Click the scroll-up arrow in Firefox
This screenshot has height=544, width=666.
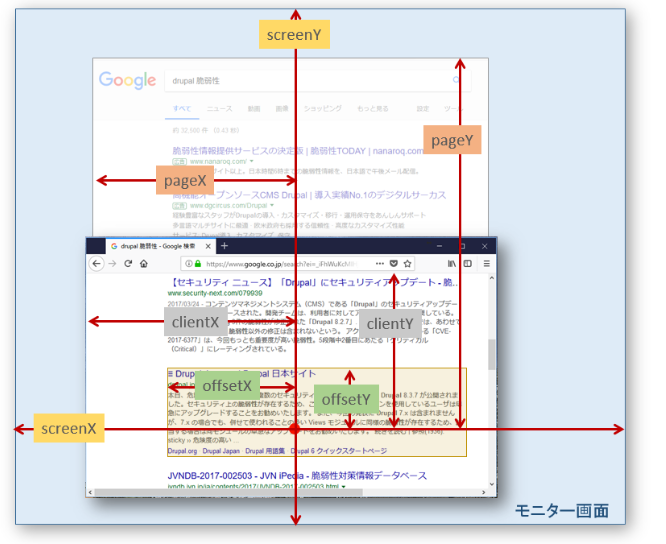(491, 278)
